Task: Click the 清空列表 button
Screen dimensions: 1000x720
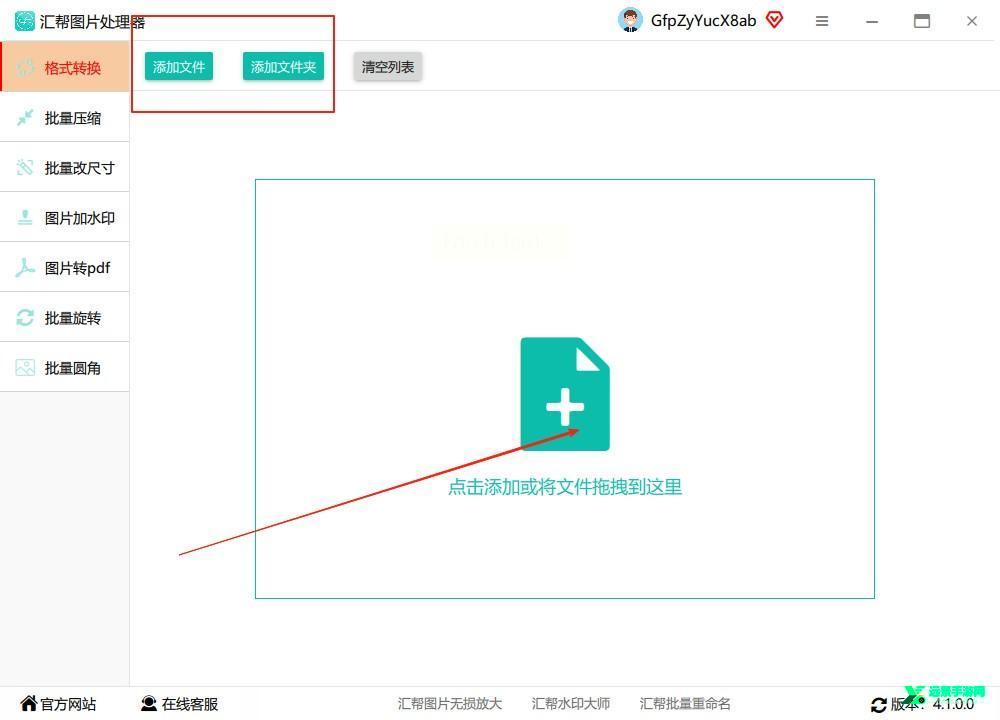Action: [388, 66]
